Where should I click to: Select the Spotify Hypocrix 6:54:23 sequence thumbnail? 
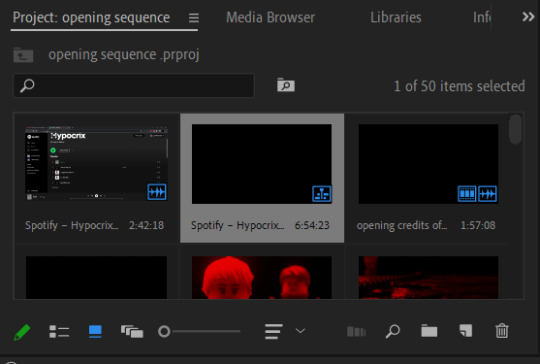click(262, 164)
